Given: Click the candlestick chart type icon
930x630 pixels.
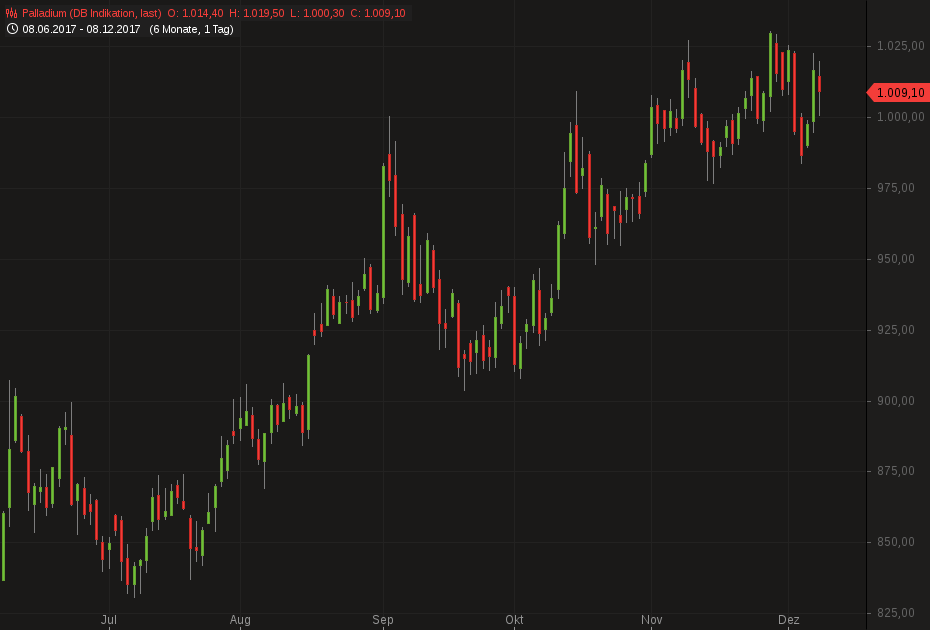Looking at the screenshot, I should pos(12,13).
